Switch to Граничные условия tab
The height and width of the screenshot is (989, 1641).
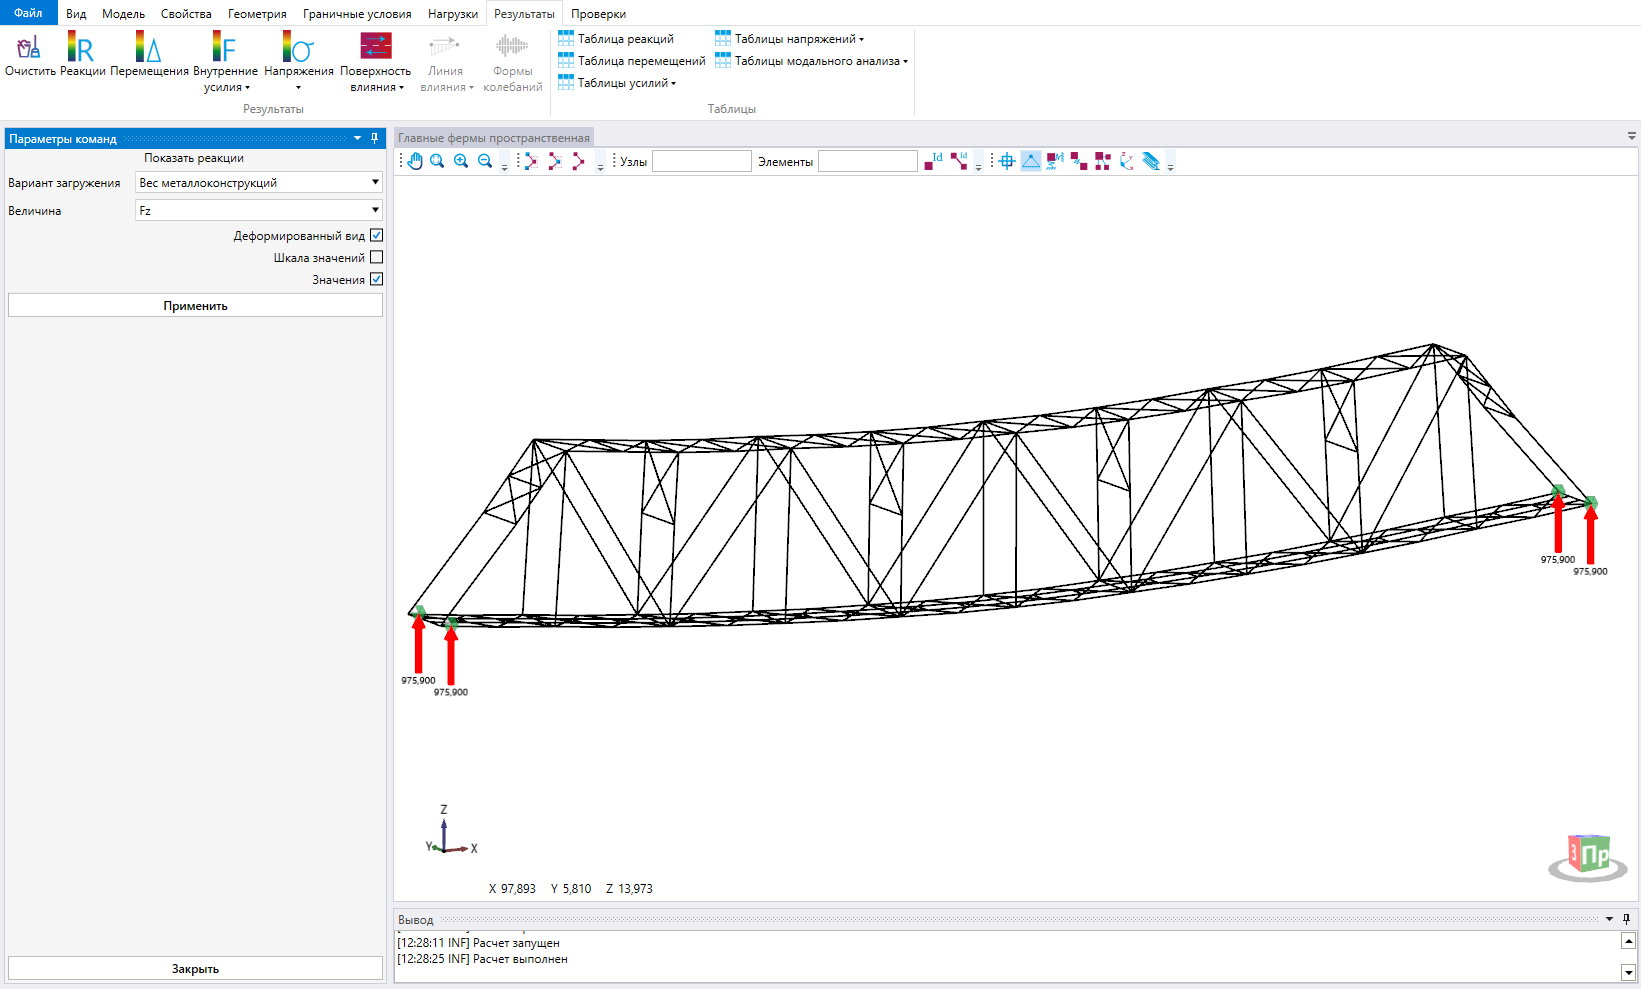click(x=357, y=14)
